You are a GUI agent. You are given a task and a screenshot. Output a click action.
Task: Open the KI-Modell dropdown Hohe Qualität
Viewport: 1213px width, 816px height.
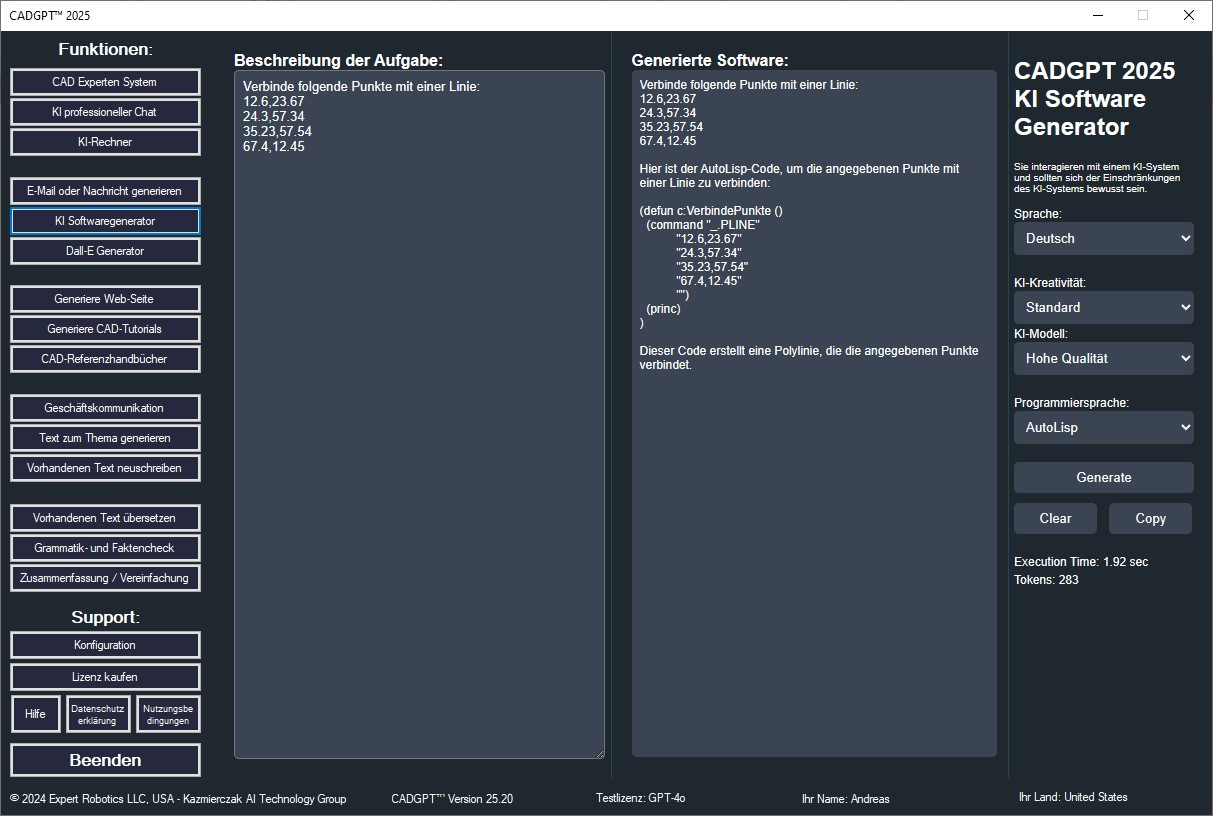1104,358
